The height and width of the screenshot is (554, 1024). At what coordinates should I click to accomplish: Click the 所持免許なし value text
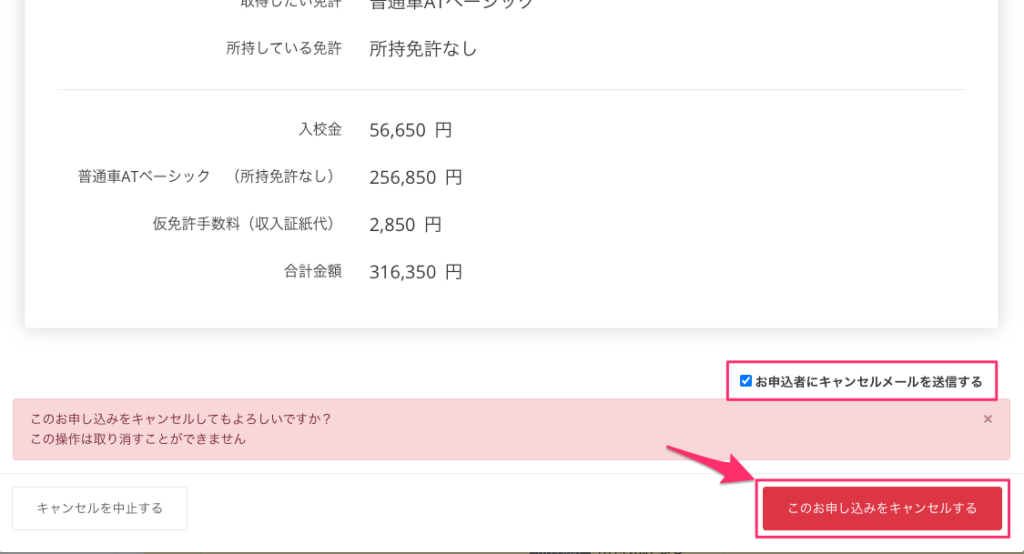[x=423, y=48]
